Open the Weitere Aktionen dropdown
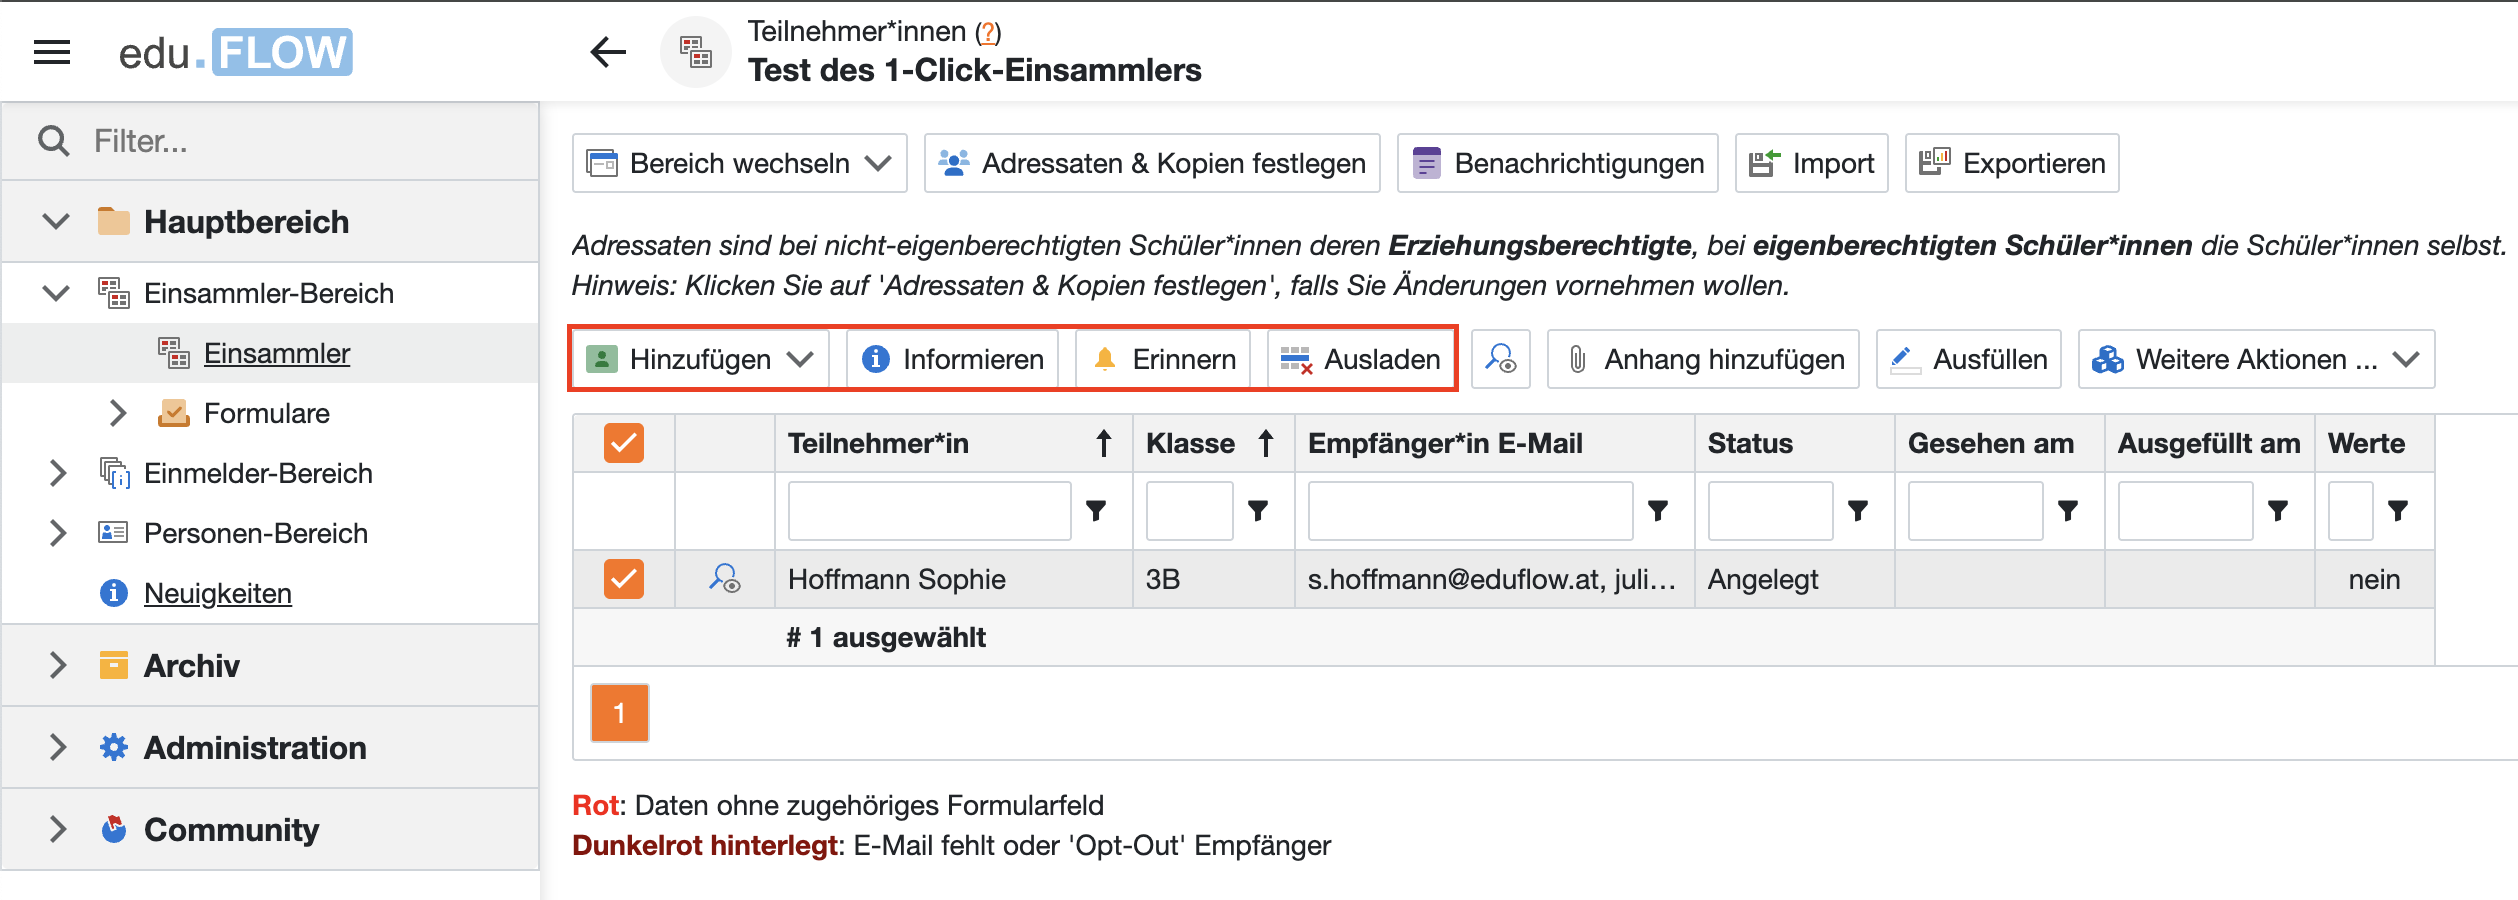Screen dimensions: 2518x900 tap(2256, 359)
